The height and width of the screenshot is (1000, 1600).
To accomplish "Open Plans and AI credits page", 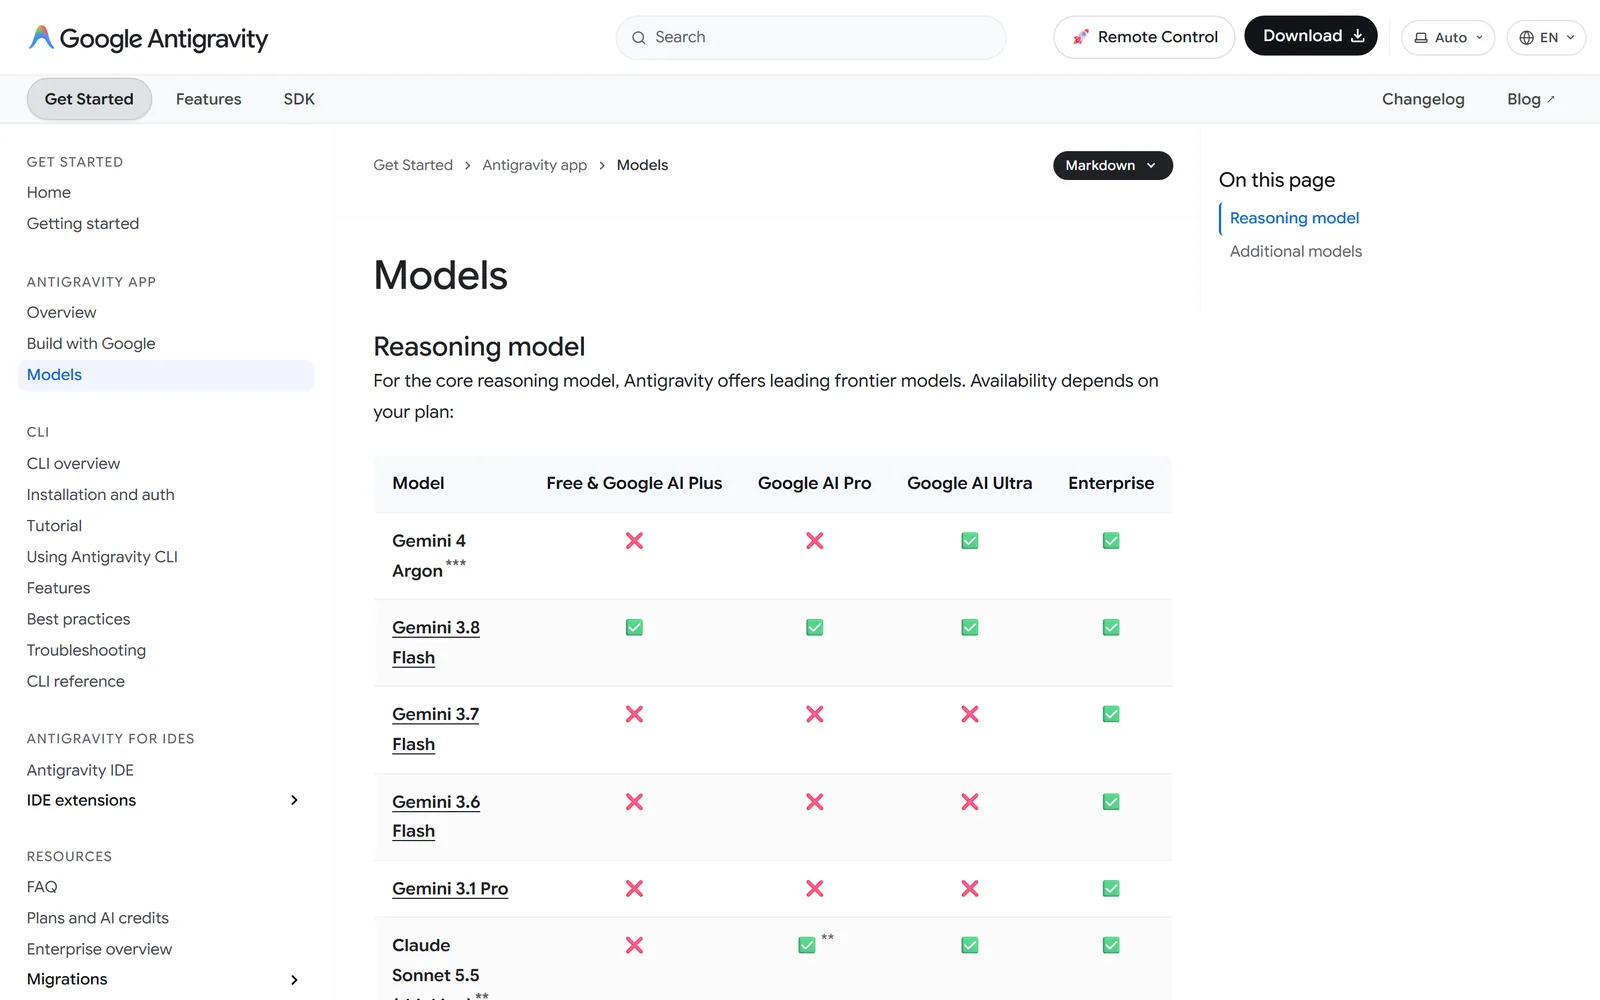I will pos(98,918).
